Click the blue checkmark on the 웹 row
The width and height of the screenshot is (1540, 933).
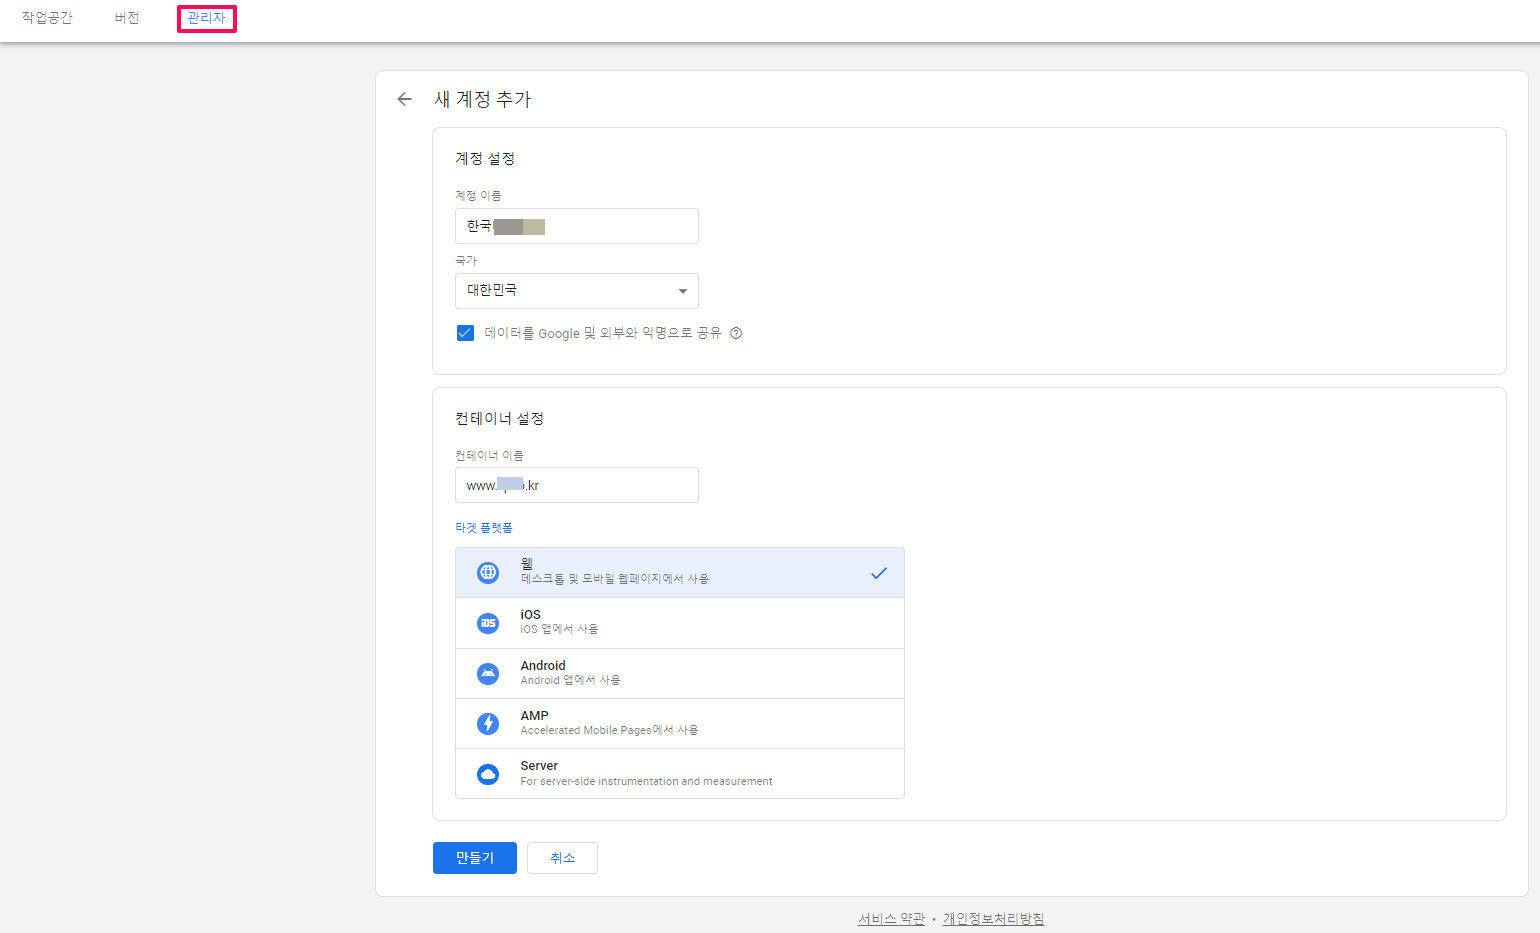(x=879, y=572)
